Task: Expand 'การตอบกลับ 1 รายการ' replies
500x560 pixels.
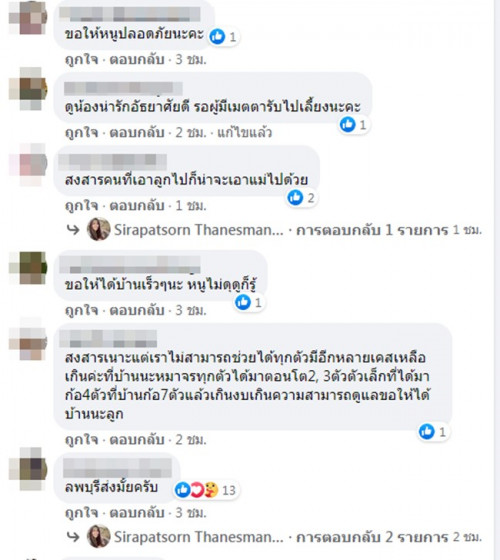Action: (x=372, y=230)
